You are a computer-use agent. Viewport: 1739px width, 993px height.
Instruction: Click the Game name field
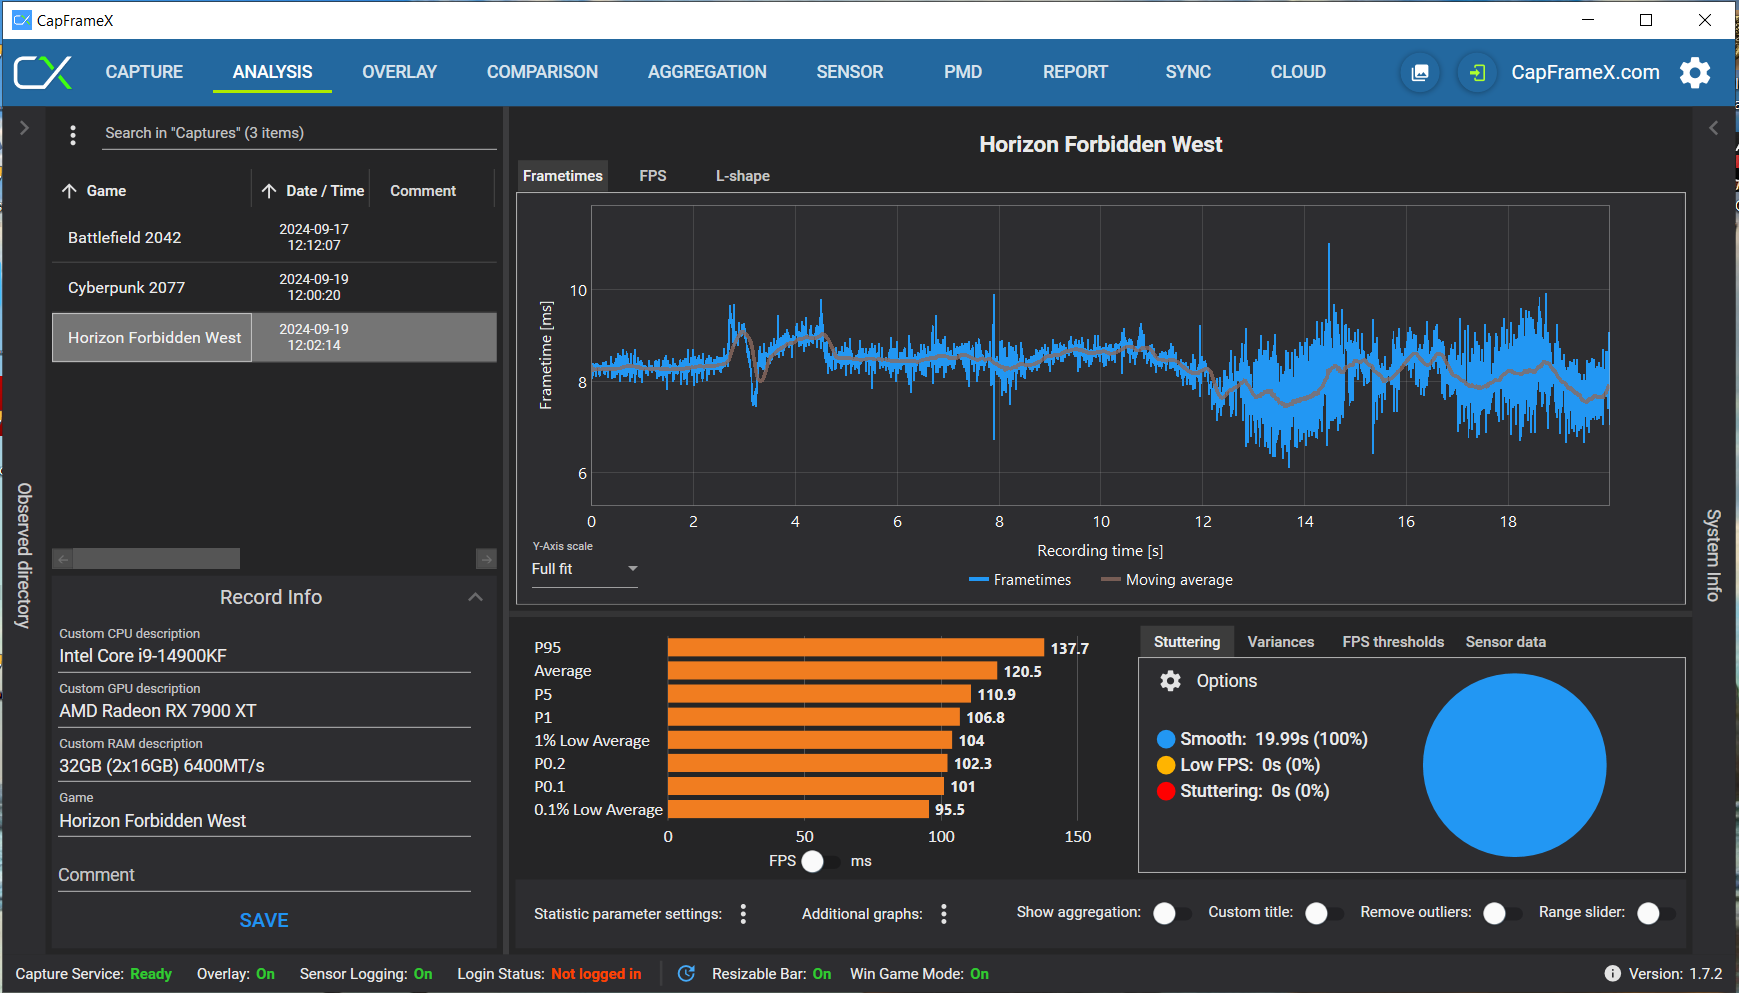coord(265,821)
